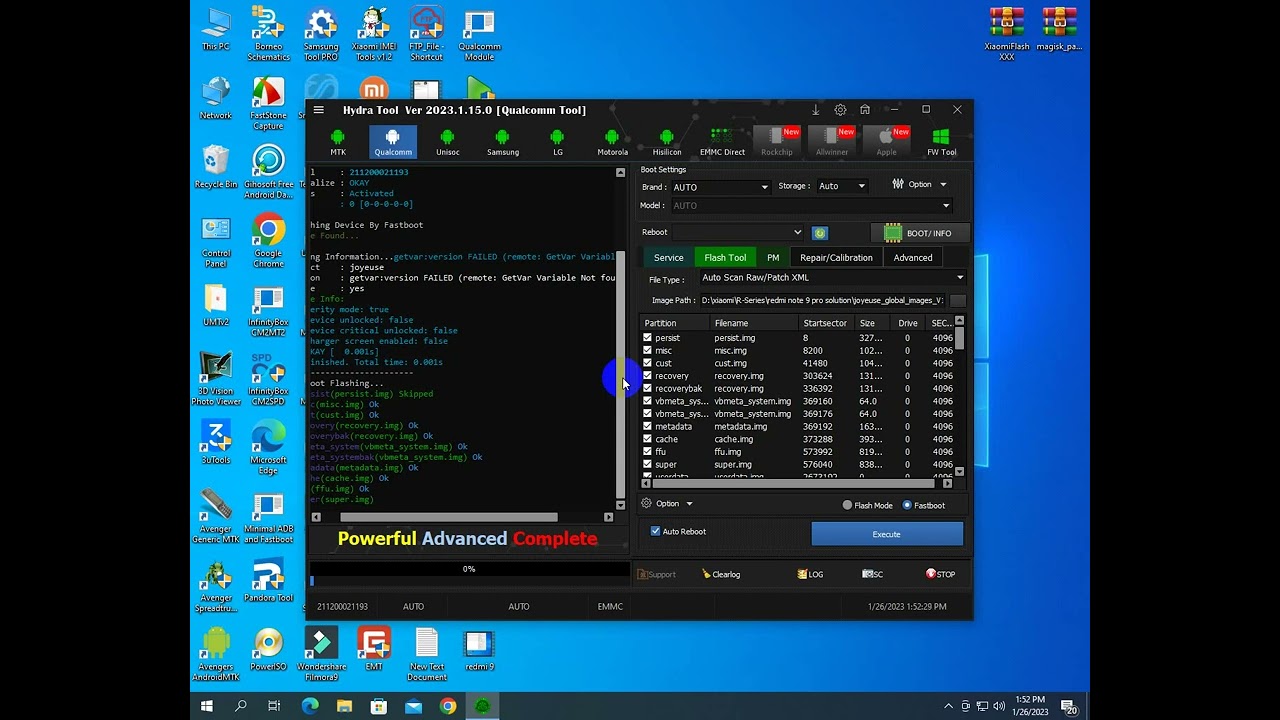Open the Model dropdown

point(811,206)
